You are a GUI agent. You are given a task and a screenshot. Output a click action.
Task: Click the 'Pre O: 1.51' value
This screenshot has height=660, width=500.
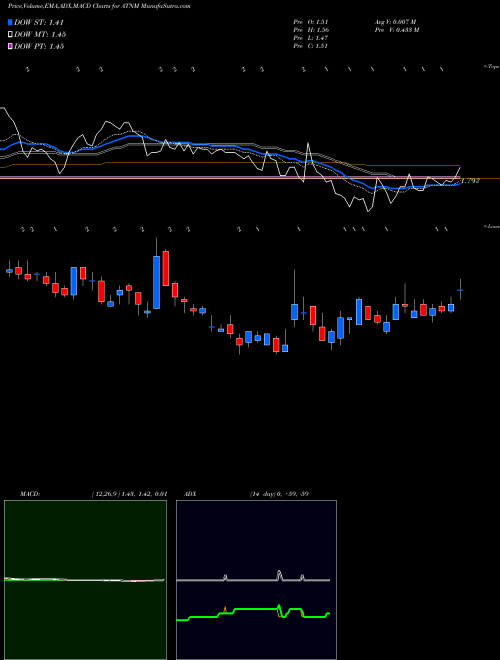pos(311,22)
